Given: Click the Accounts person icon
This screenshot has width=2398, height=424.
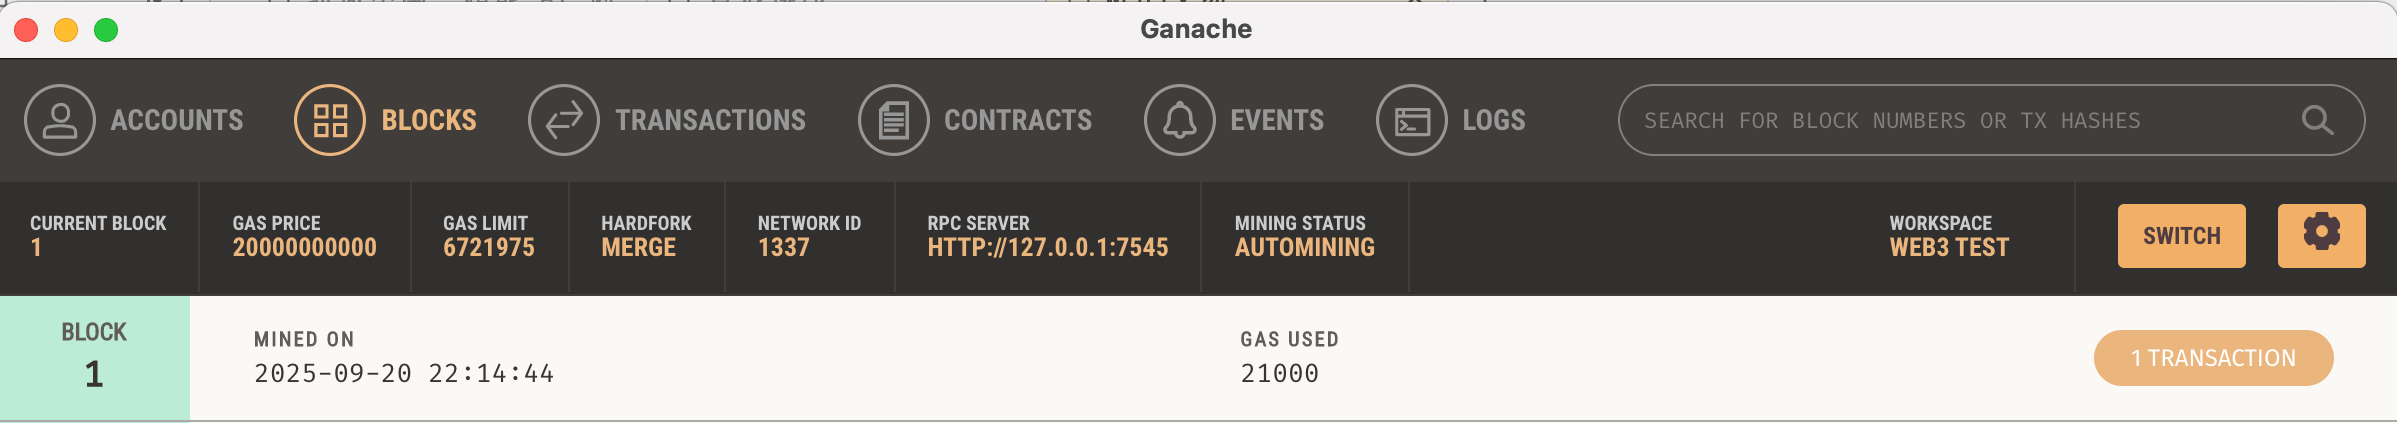Looking at the screenshot, I should click(60, 120).
